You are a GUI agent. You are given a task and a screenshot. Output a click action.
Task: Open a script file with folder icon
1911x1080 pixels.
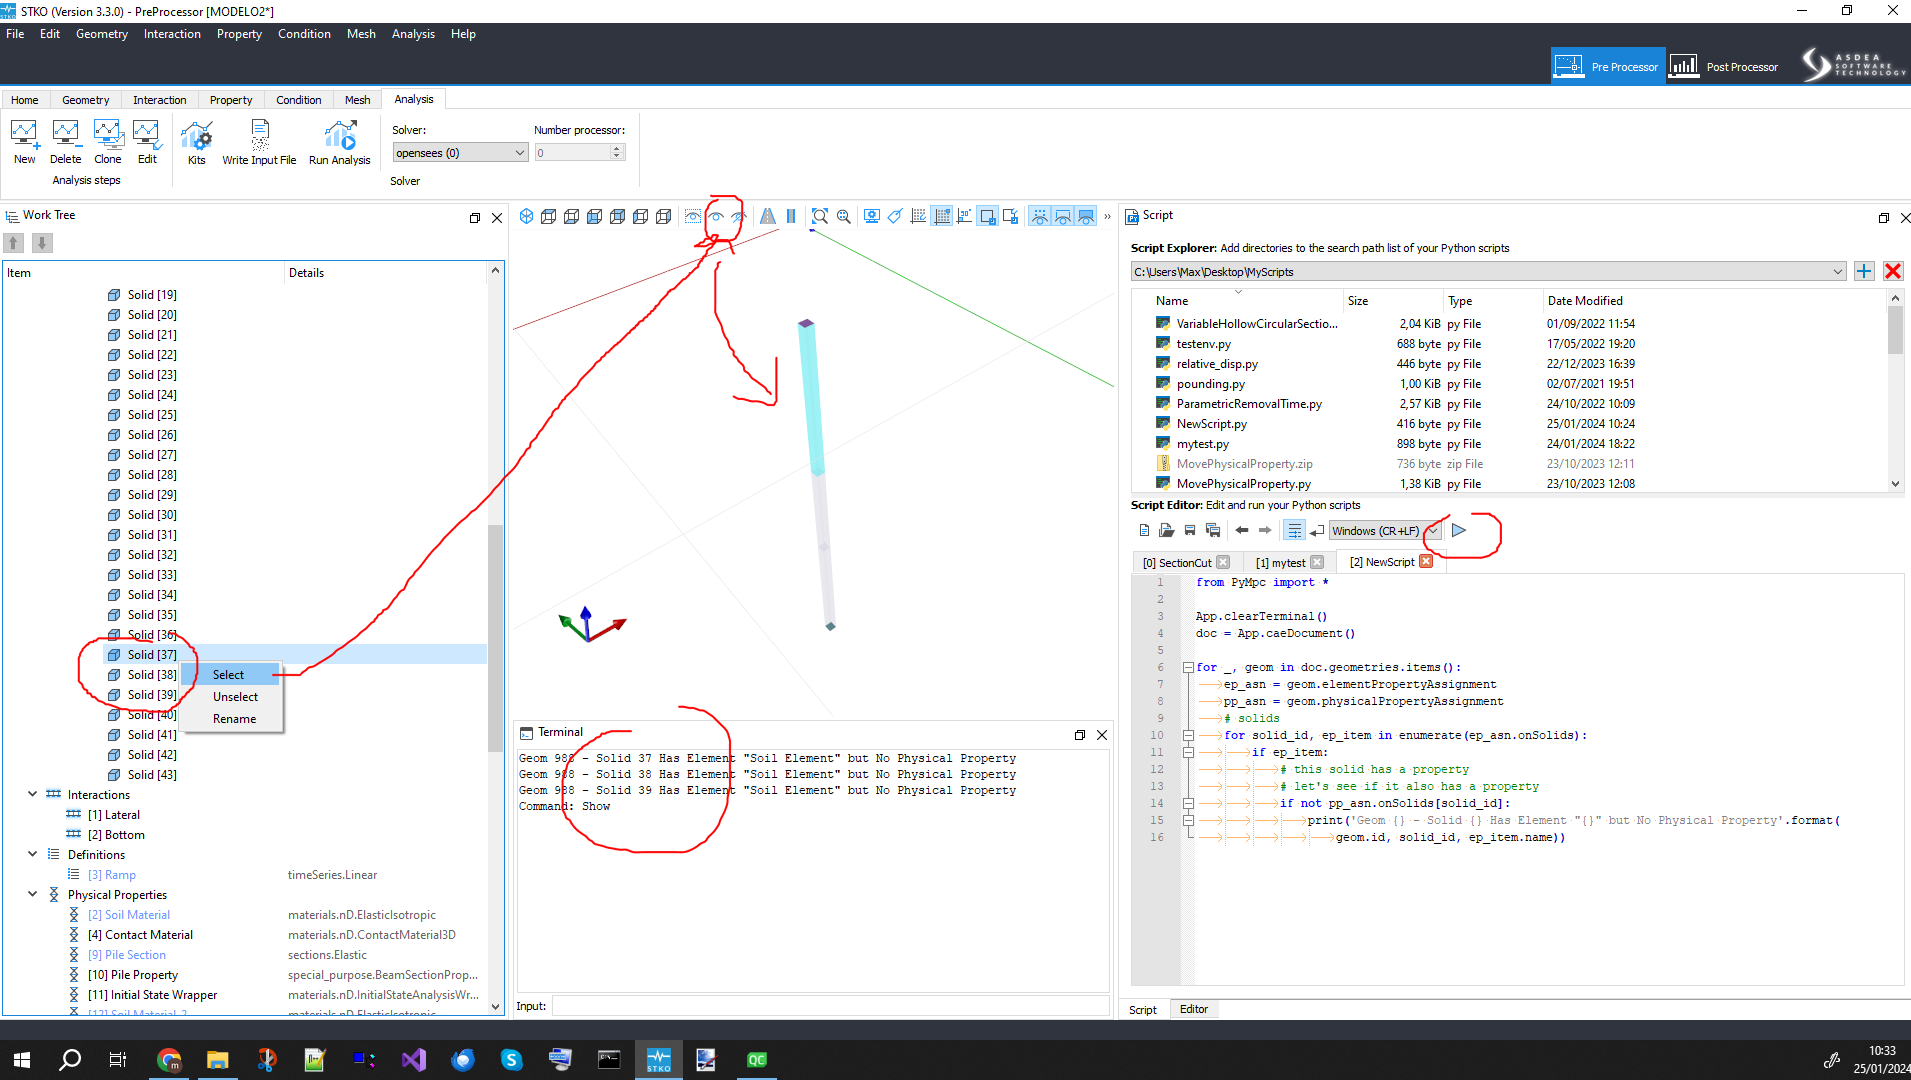(1166, 530)
